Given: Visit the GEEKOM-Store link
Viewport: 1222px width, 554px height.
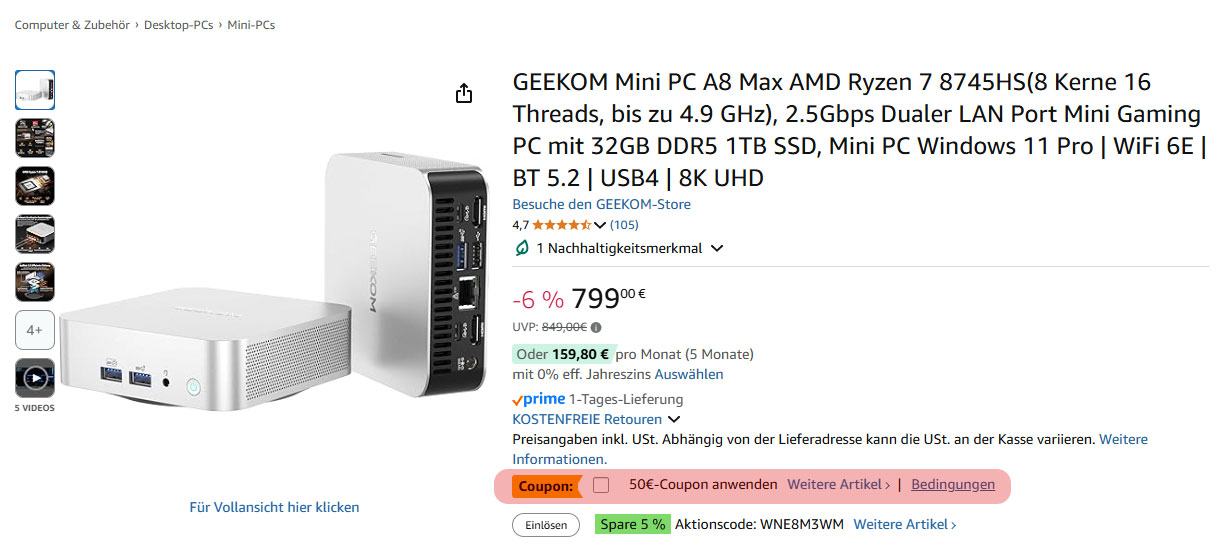Looking at the screenshot, I should tap(601, 204).
